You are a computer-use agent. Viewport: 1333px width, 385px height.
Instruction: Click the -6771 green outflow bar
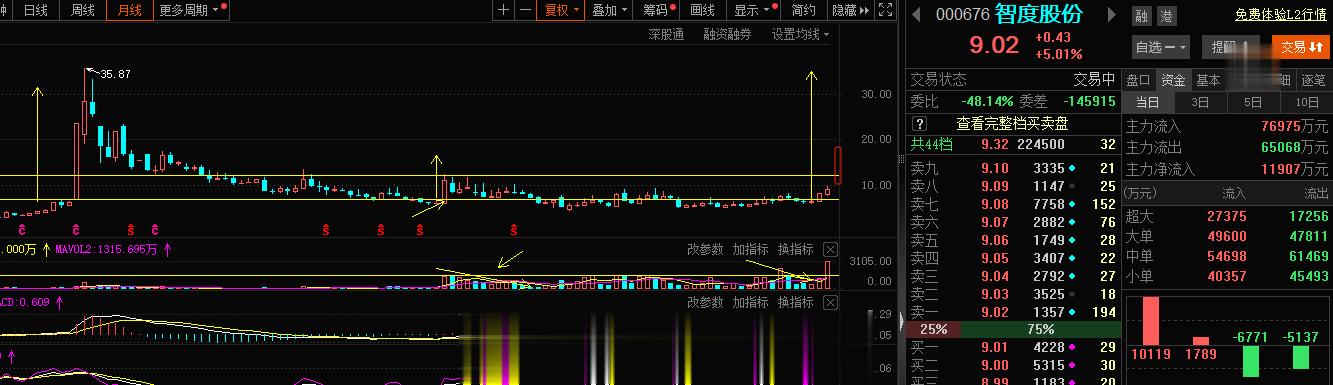1251,361
